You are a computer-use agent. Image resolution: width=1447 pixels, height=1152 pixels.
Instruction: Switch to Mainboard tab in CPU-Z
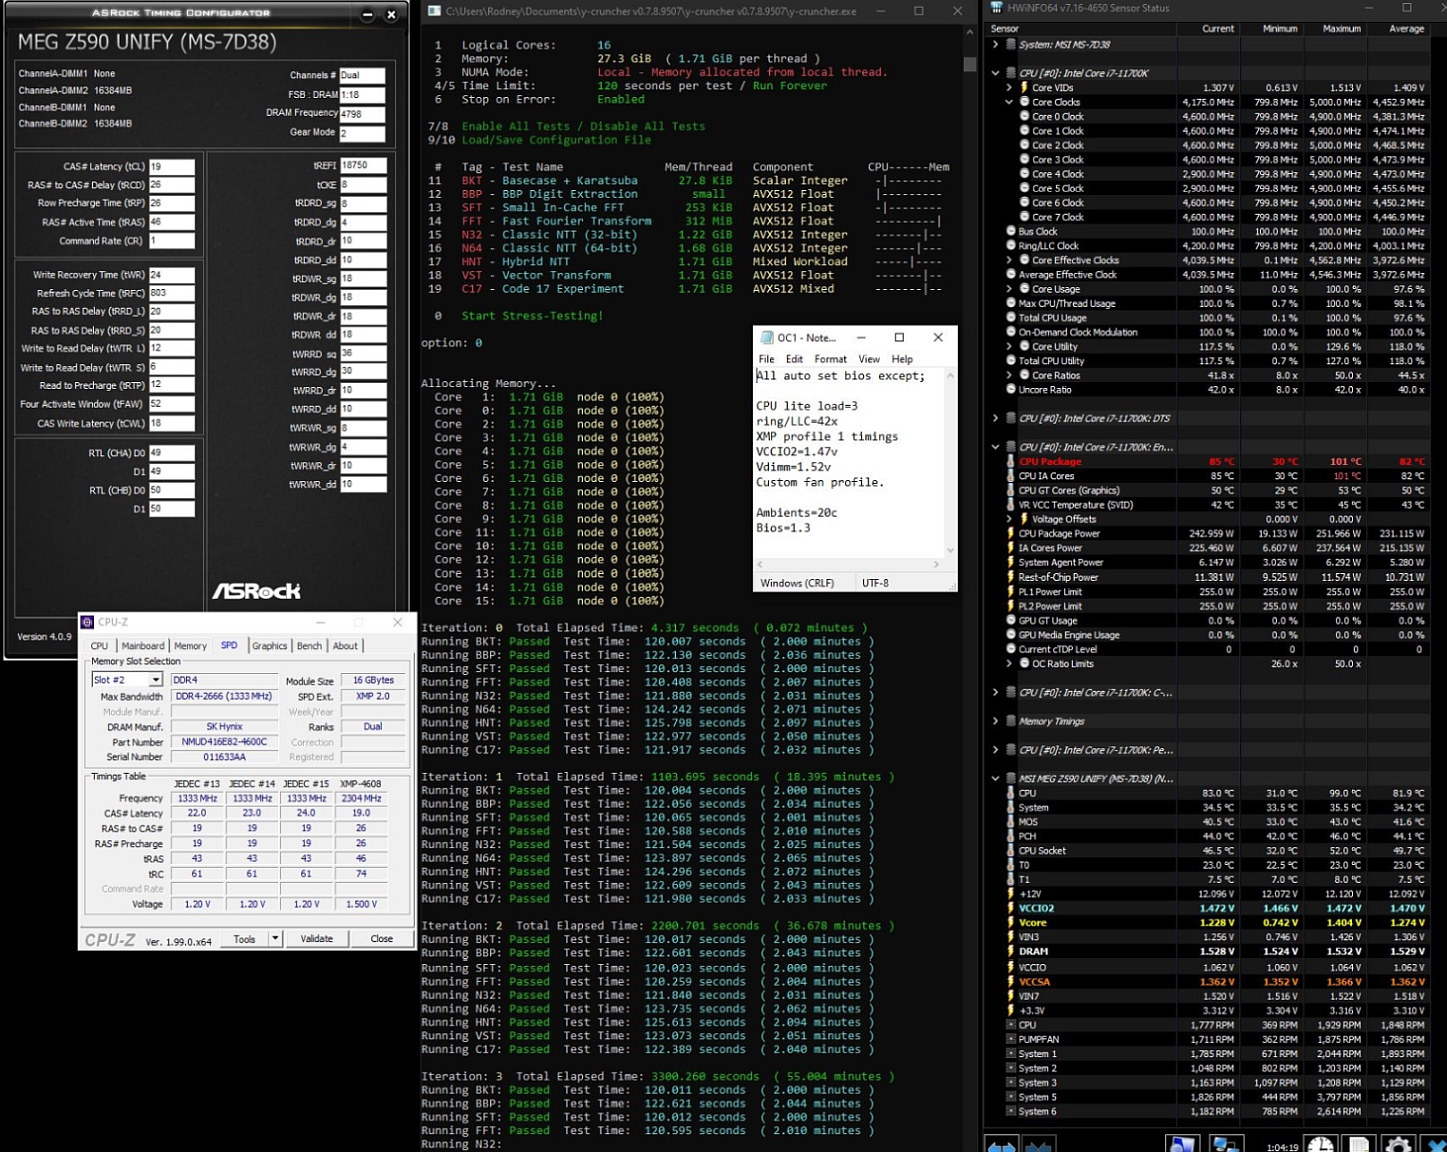[x=143, y=646]
